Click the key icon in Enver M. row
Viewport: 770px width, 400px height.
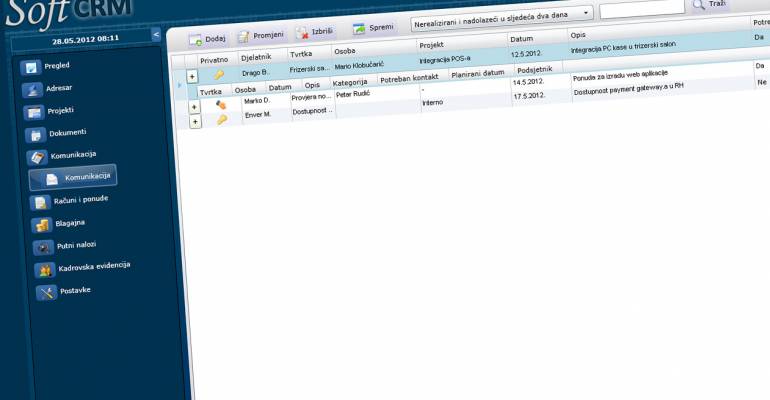pyautogui.click(x=222, y=119)
